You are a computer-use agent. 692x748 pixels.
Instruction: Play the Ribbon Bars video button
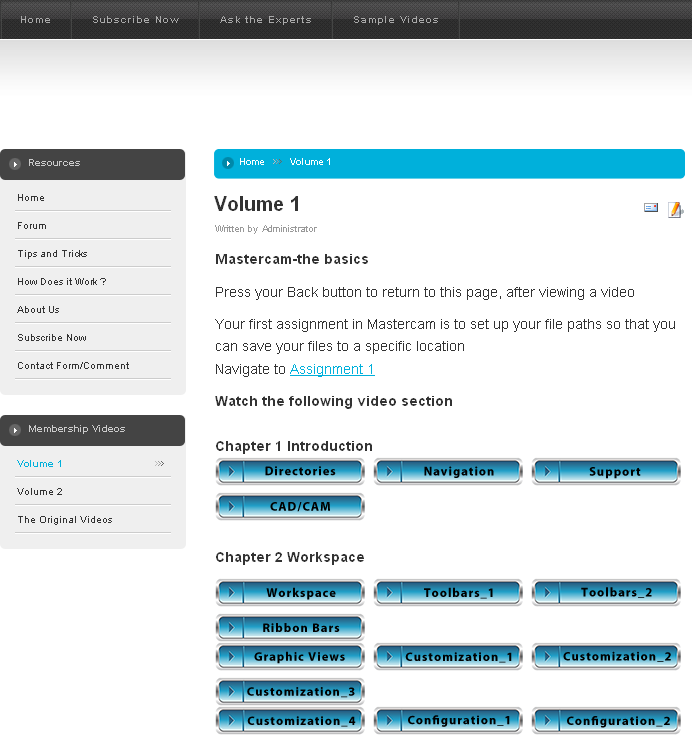click(x=290, y=627)
